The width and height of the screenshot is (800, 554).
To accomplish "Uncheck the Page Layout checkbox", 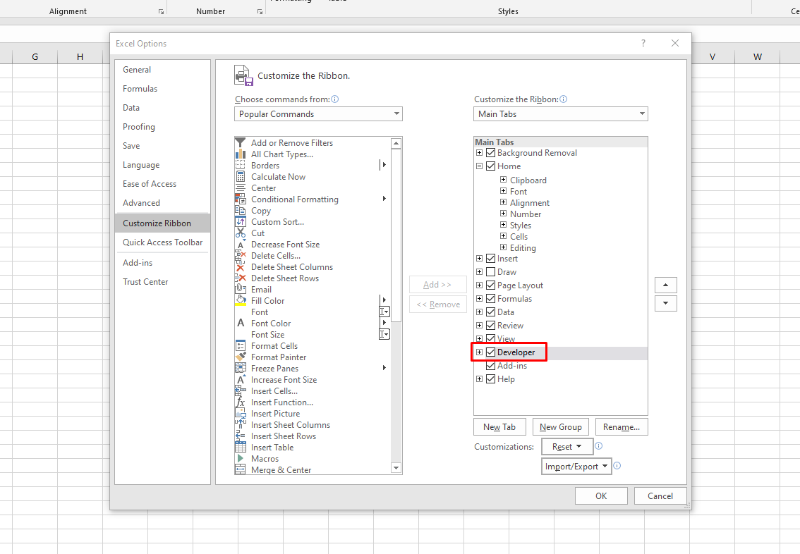I will tap(491, 285).
